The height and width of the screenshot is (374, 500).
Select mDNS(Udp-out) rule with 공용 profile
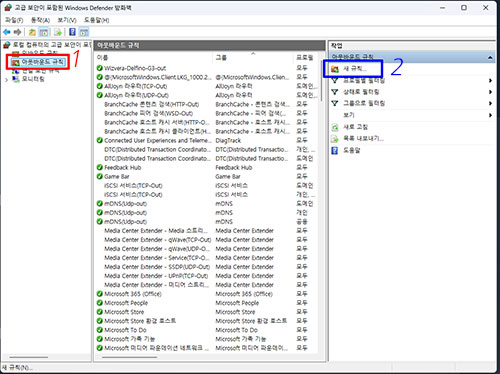[207, 221]
